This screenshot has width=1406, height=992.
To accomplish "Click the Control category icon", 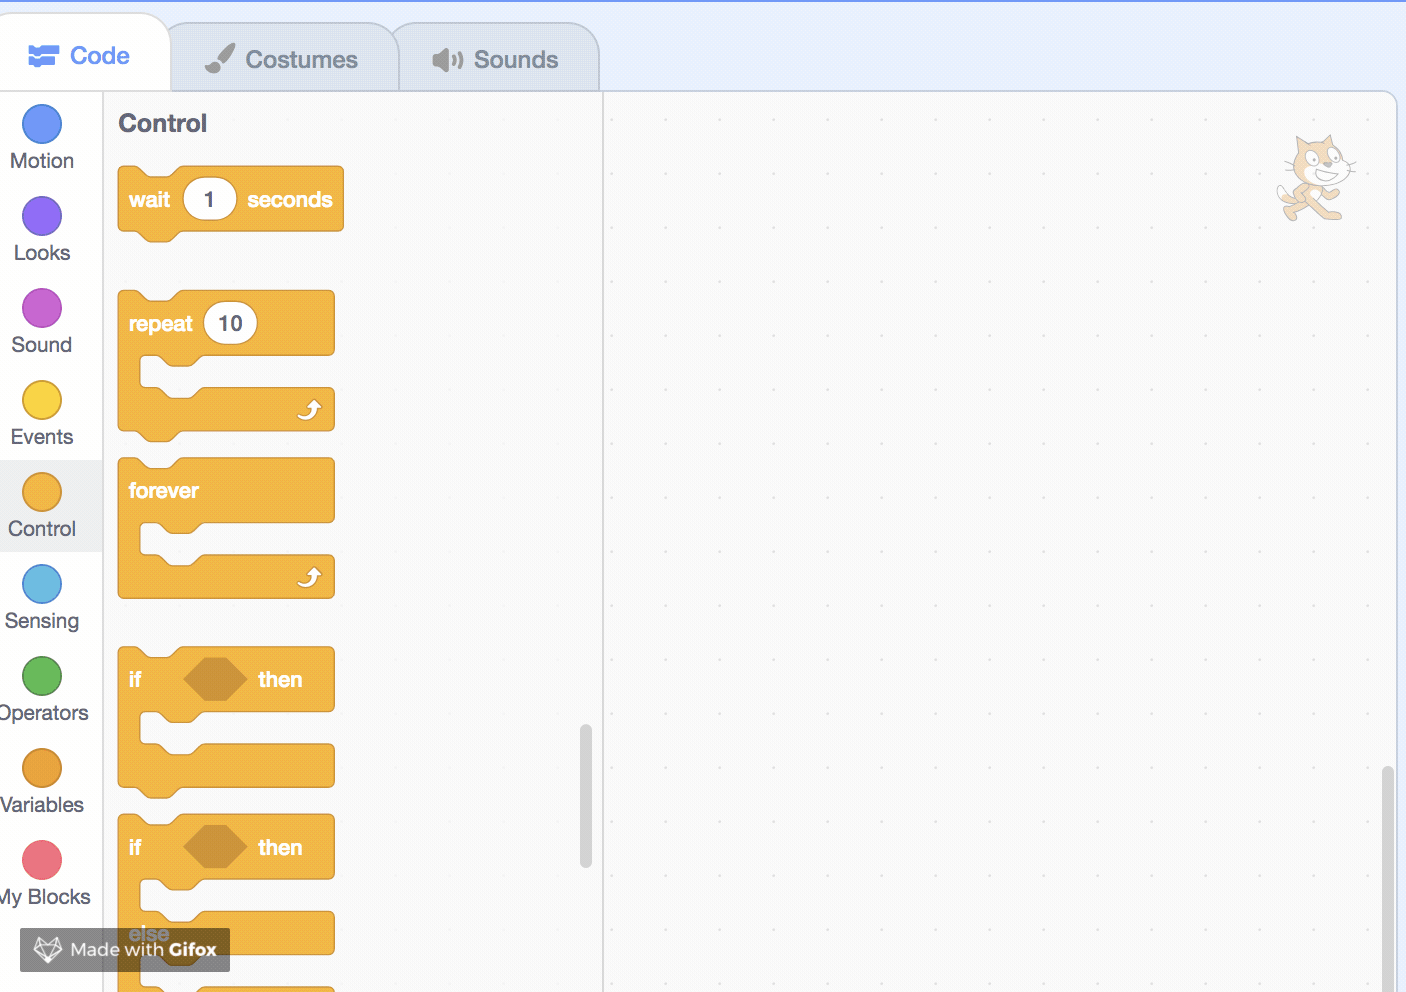I will click(41, 491).
